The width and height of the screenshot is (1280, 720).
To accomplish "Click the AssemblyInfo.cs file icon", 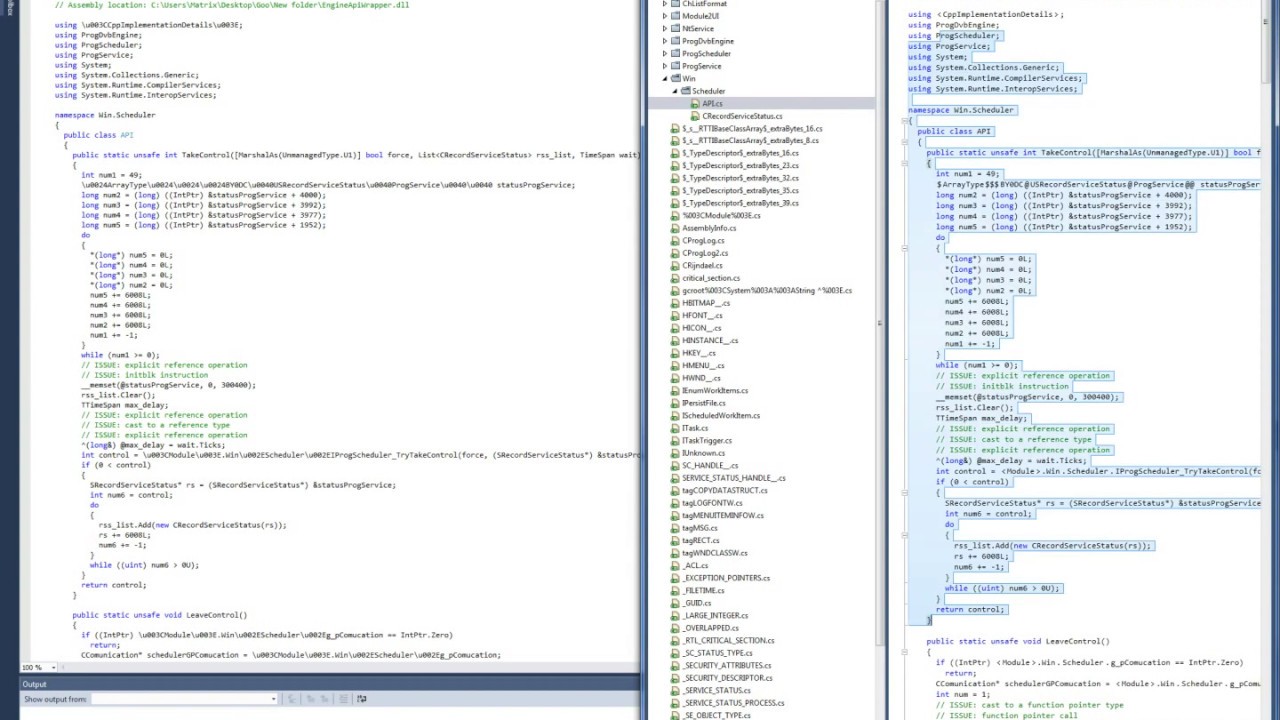I will 675,228.
